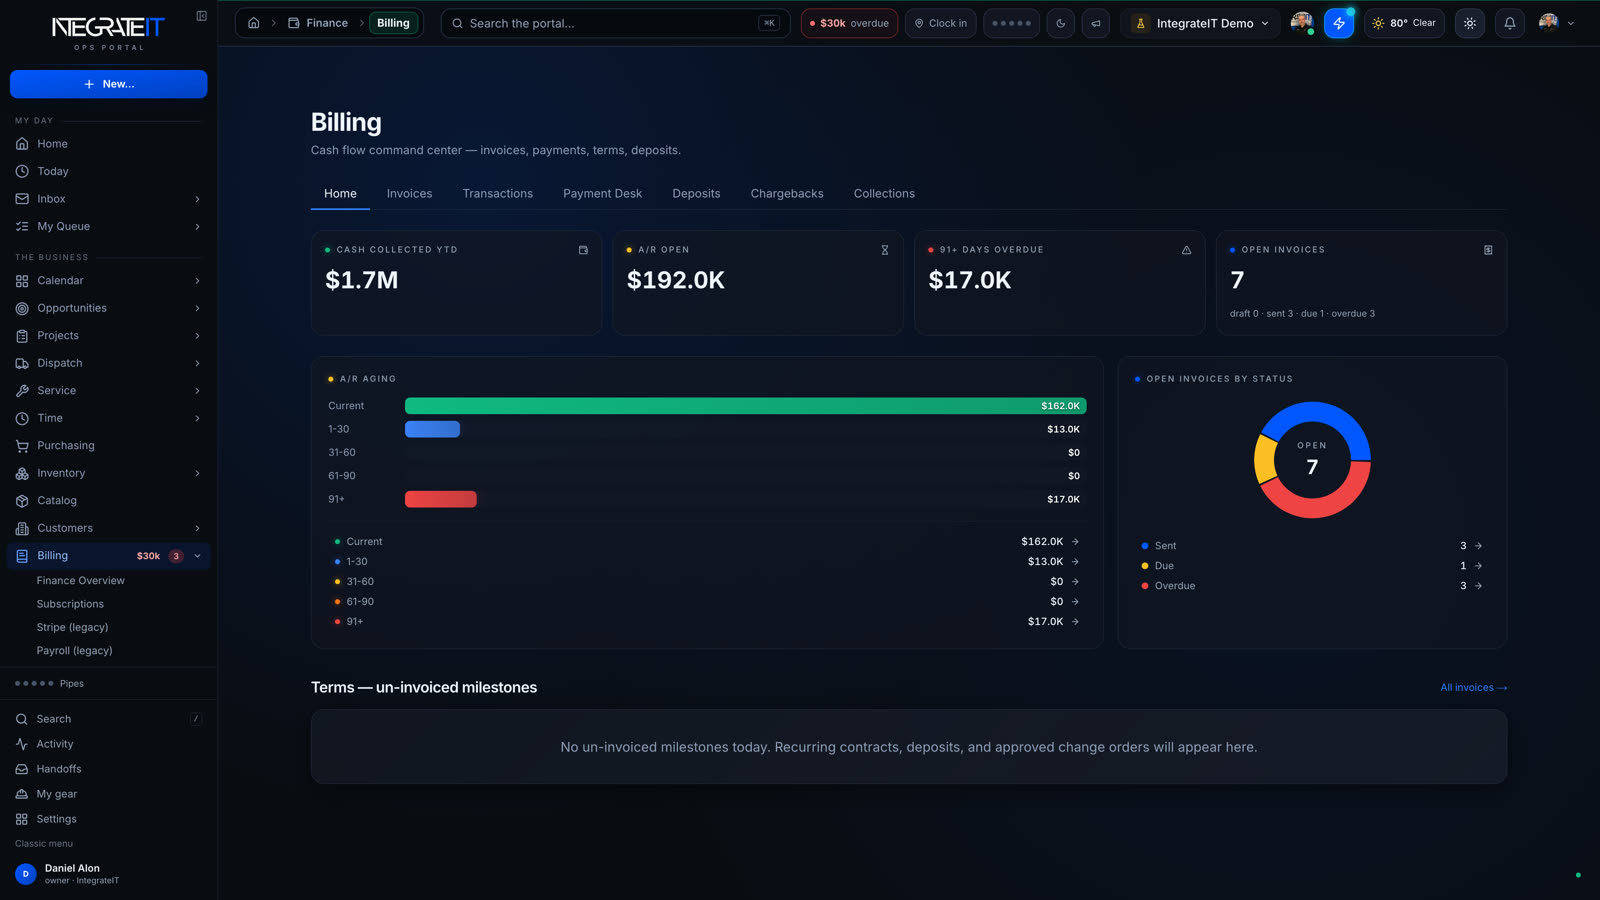
Task: Click the 91+ Days Overdue warning icon
Action: (x=1187, y=250)
